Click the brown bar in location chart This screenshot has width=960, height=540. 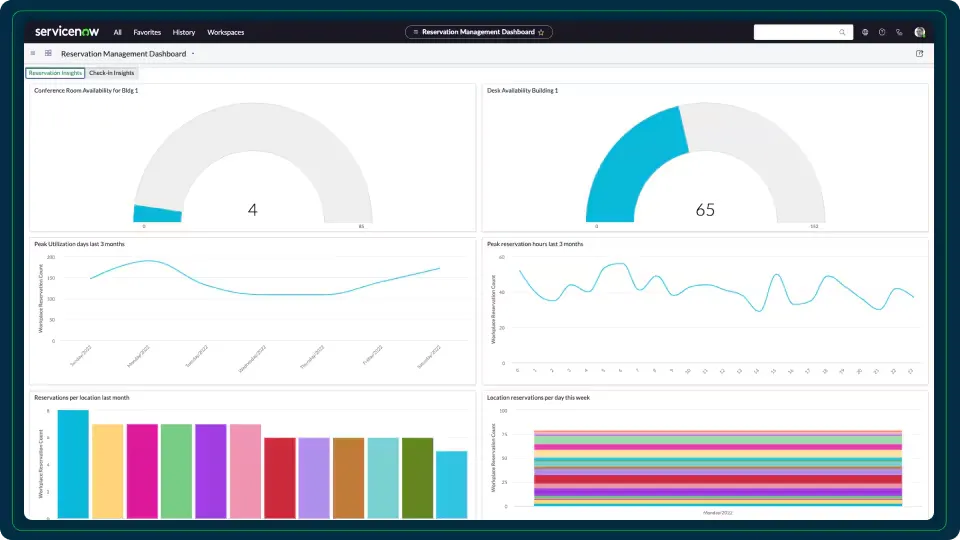(x=348, y=478)
